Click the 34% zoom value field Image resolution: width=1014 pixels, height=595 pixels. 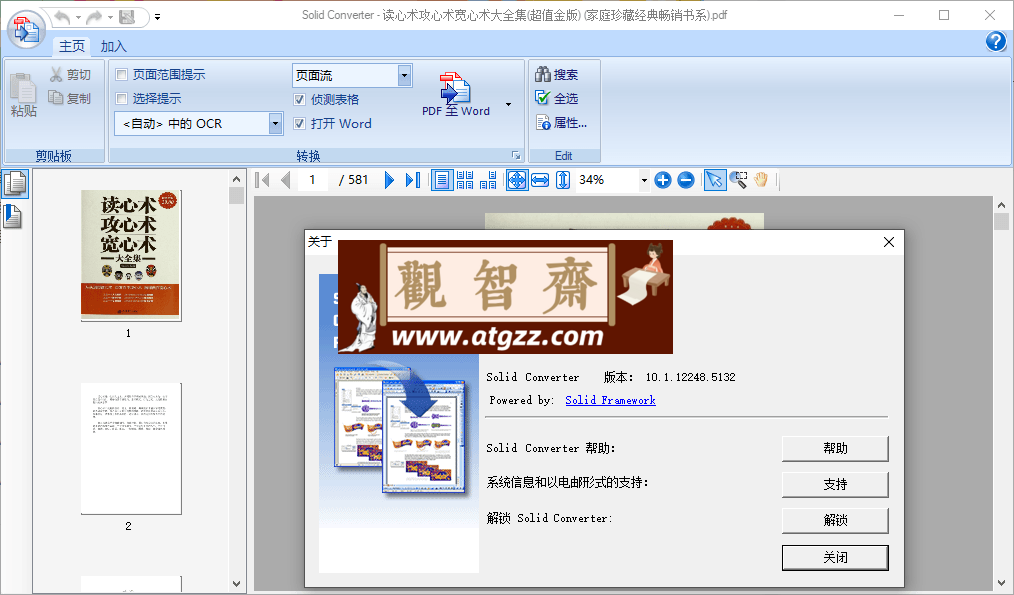point(607,180)
